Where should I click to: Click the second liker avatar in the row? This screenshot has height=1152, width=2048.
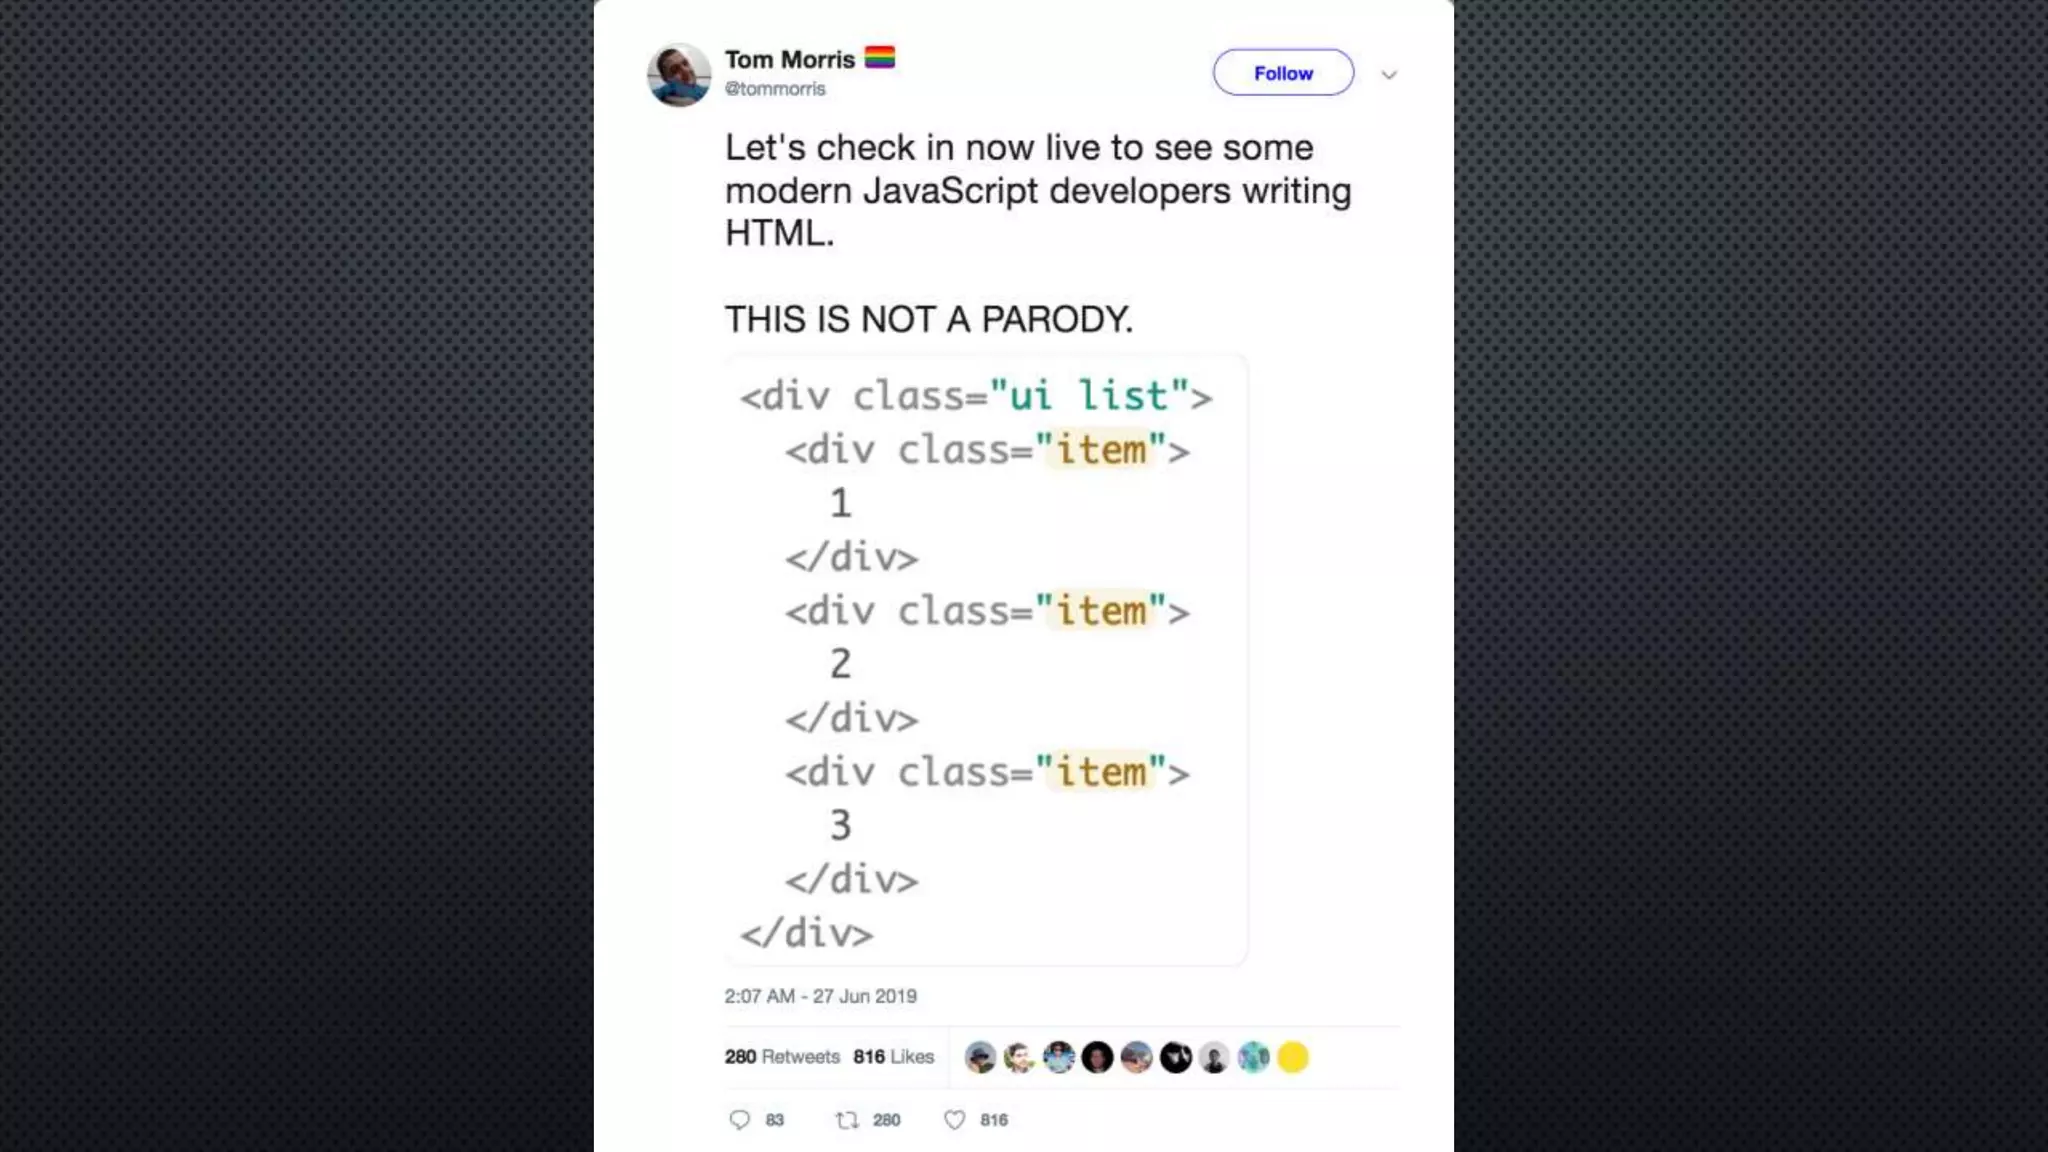[x=1019, y=1057]
